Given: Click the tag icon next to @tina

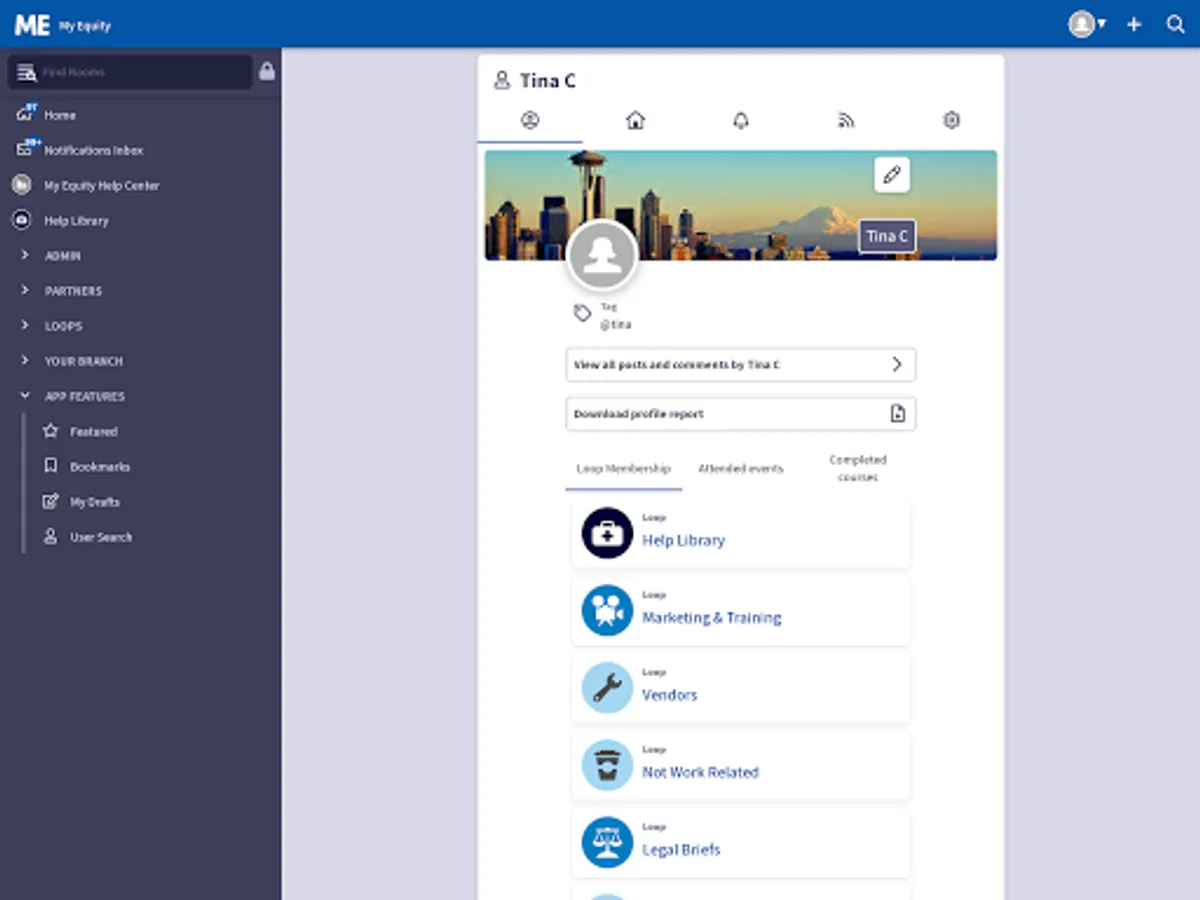Looking at the screenshot, I should 582,314.
